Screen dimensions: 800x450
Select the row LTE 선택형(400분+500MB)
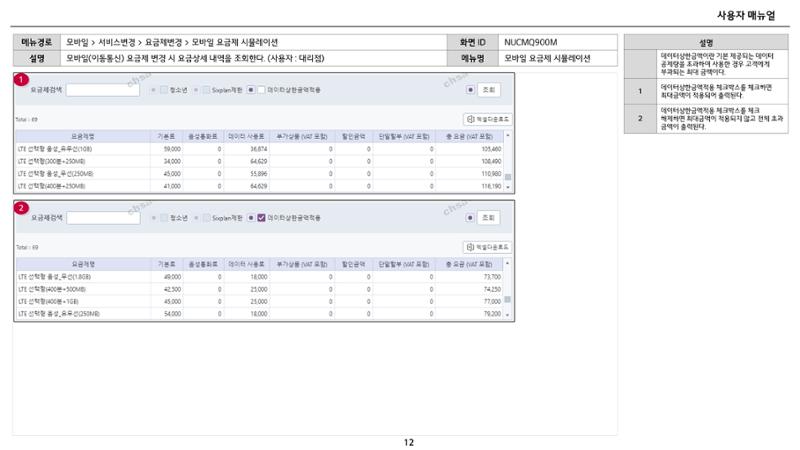(x=259, y=289)
